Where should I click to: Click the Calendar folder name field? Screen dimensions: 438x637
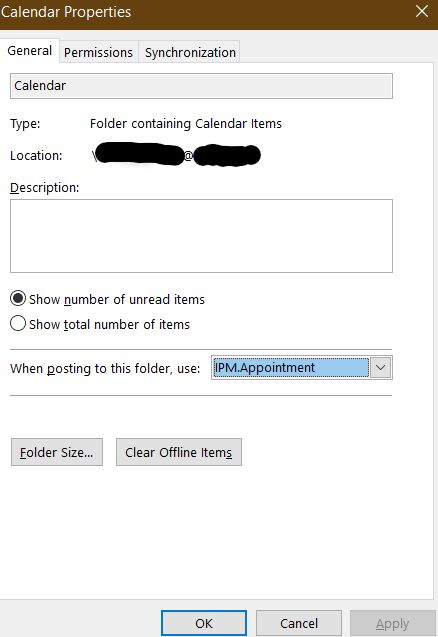pos(201,86)
